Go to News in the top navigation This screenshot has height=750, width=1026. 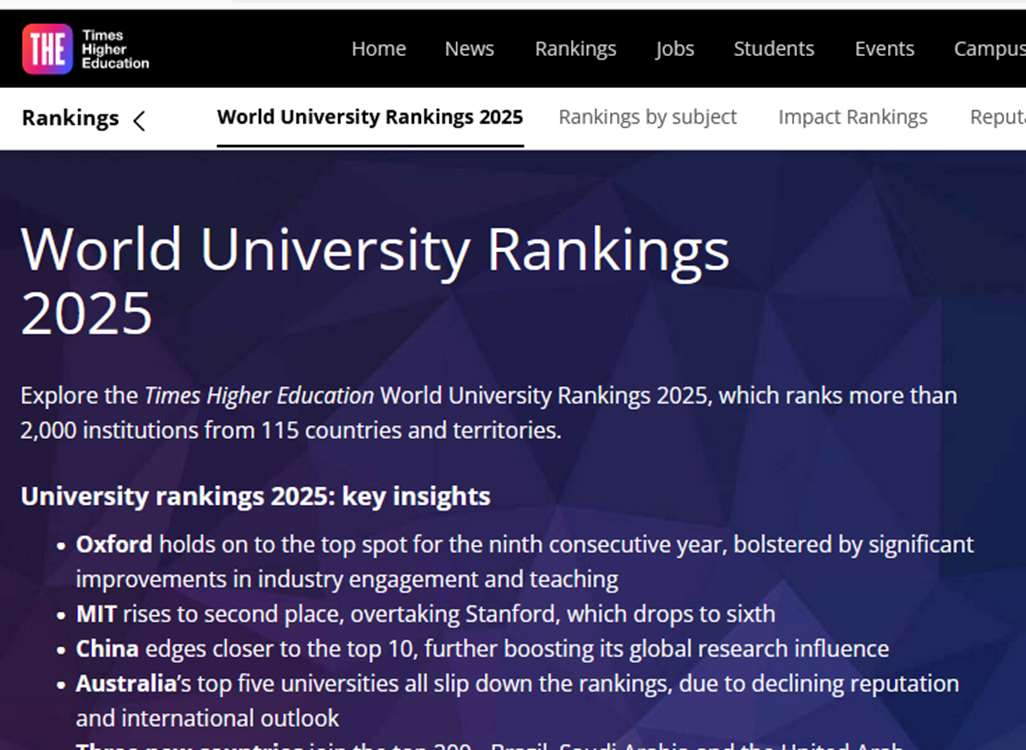pos(469,49)
